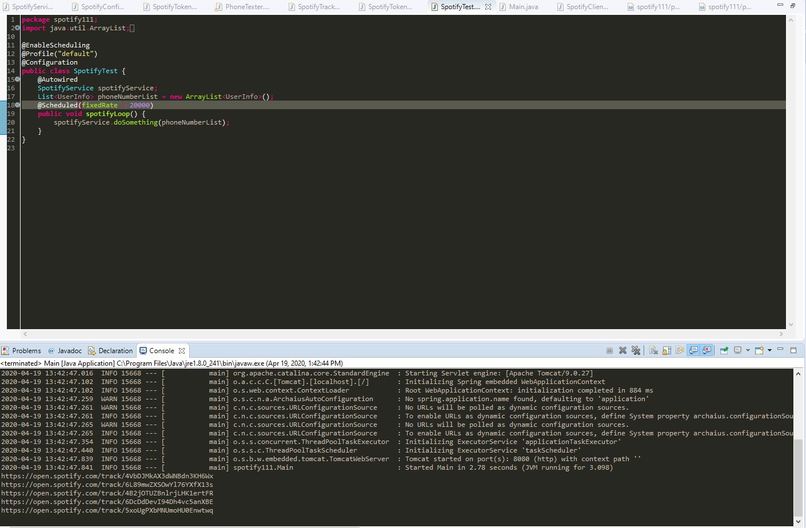806x528 pixels.
Task: Open the SpotifyClien... editor tab
Action: (582, 7)
